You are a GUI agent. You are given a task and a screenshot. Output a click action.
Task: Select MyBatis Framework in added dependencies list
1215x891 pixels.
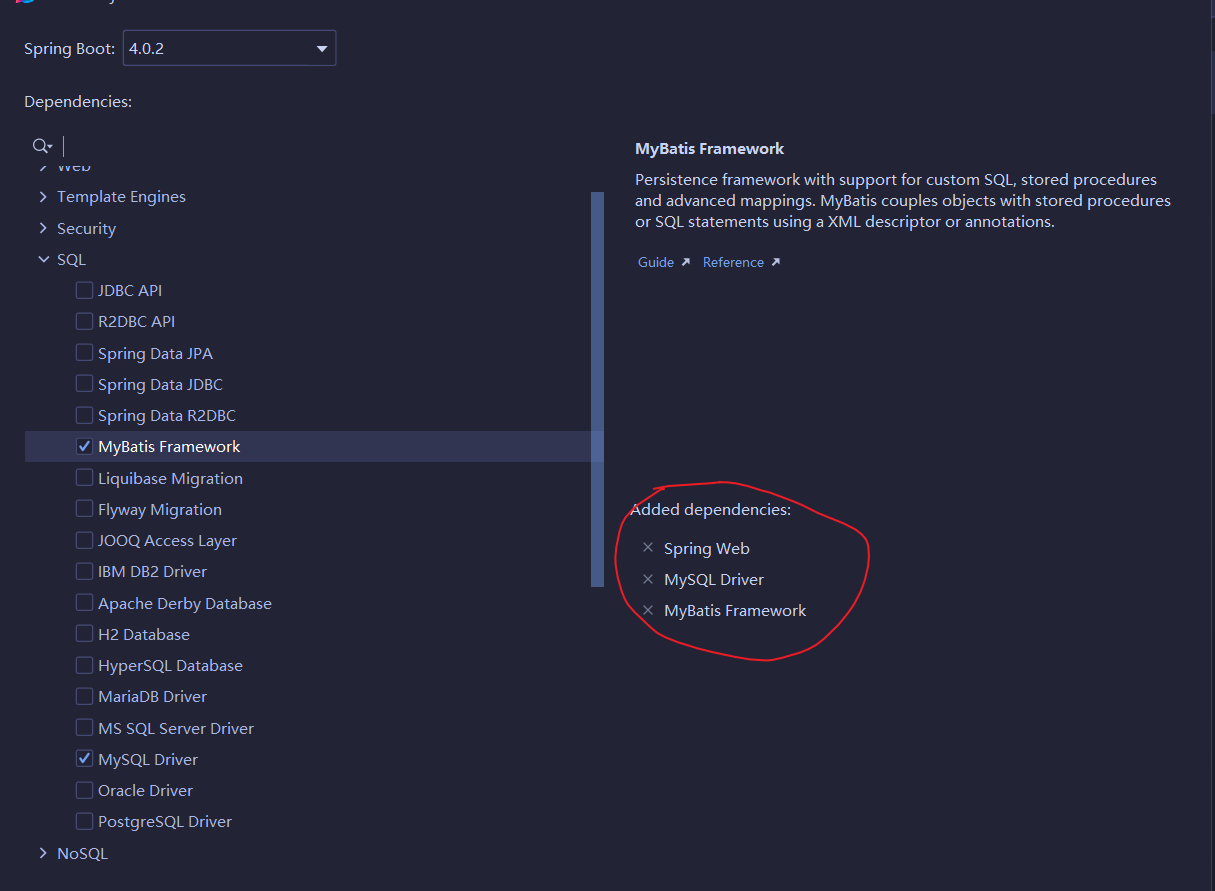[735, 610]
